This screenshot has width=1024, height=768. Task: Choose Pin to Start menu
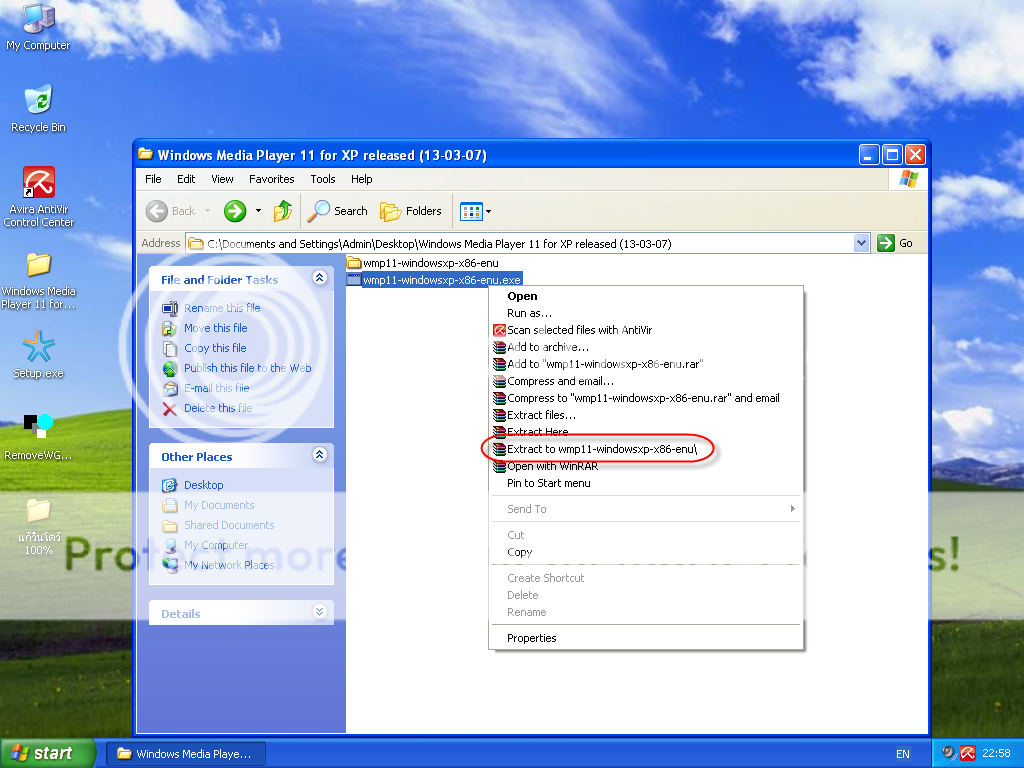coord(646,483)
